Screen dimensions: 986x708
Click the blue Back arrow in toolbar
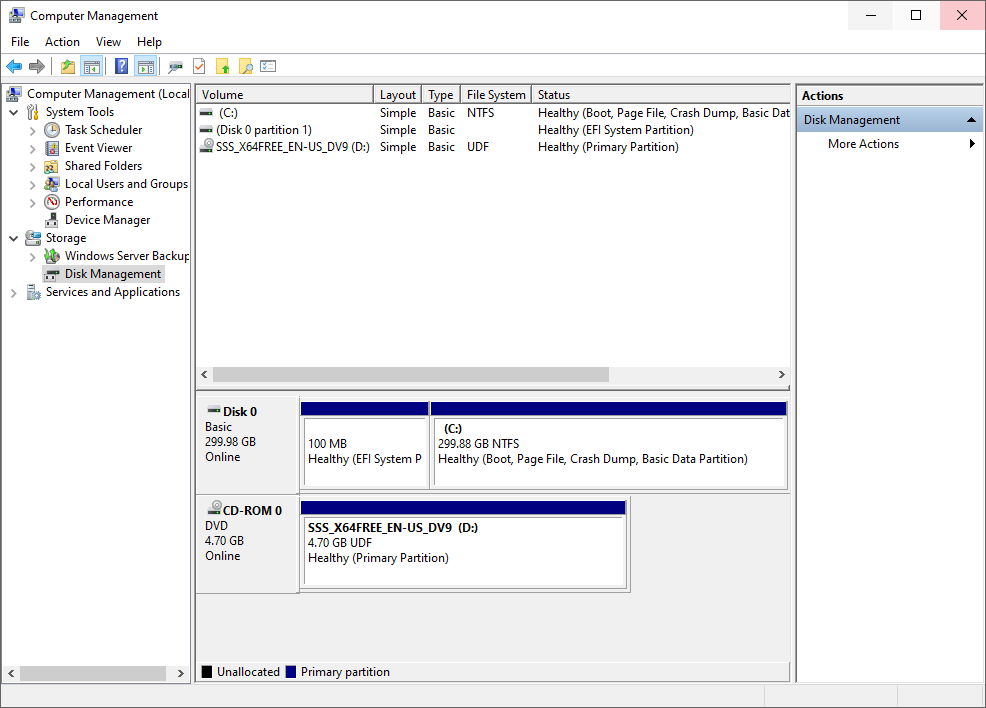click(x=14, y=67)
